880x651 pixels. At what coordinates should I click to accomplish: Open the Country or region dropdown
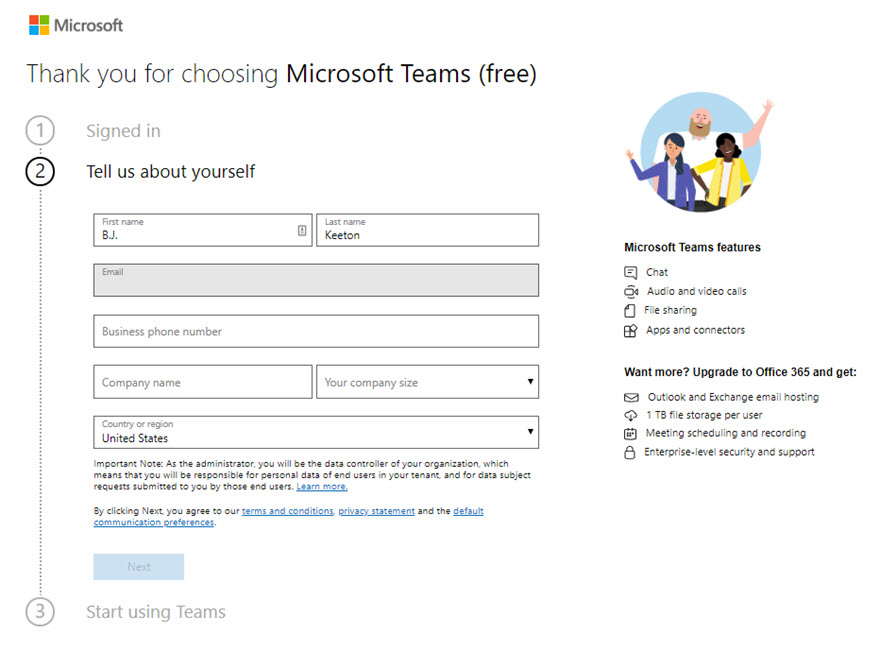click(315, 432)
